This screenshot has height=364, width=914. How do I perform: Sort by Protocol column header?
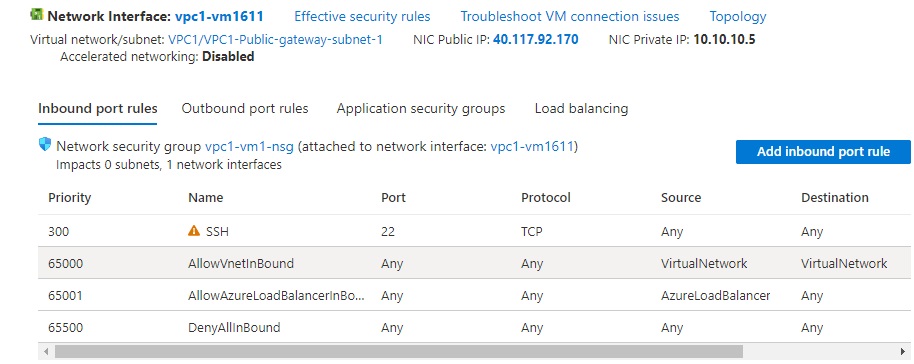(546, 198)
